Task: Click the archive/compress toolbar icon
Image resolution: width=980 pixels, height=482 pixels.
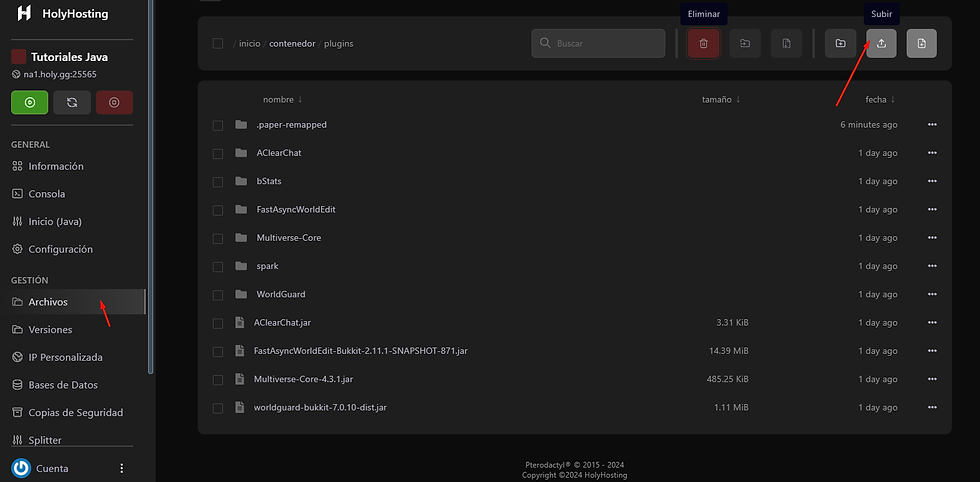Action: 786,44
